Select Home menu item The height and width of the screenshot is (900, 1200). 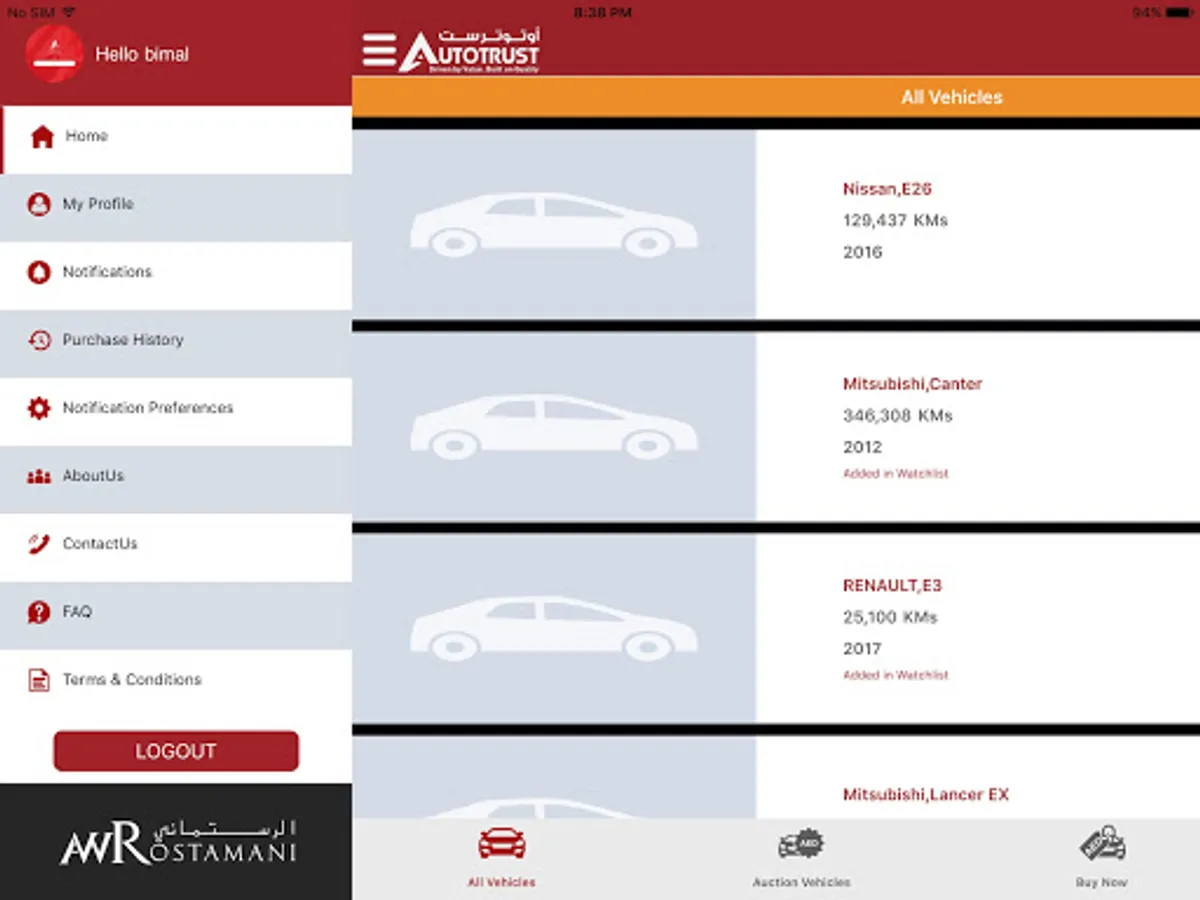[x=176, y=138]
